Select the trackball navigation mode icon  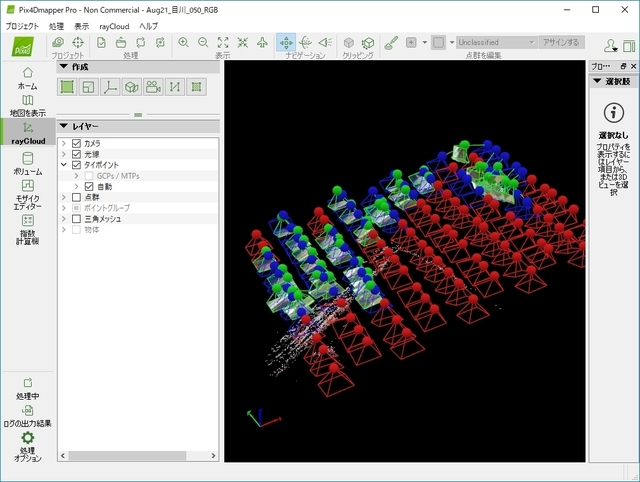tap(305, 42)
